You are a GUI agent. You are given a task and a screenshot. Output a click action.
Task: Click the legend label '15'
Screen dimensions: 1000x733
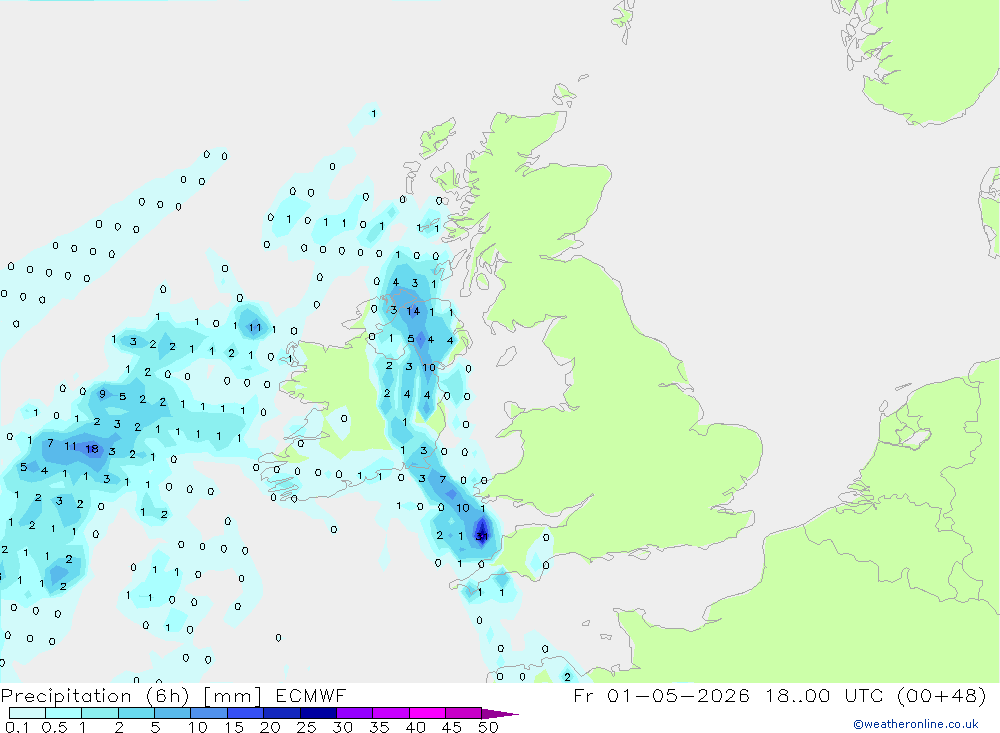point(233,727)
